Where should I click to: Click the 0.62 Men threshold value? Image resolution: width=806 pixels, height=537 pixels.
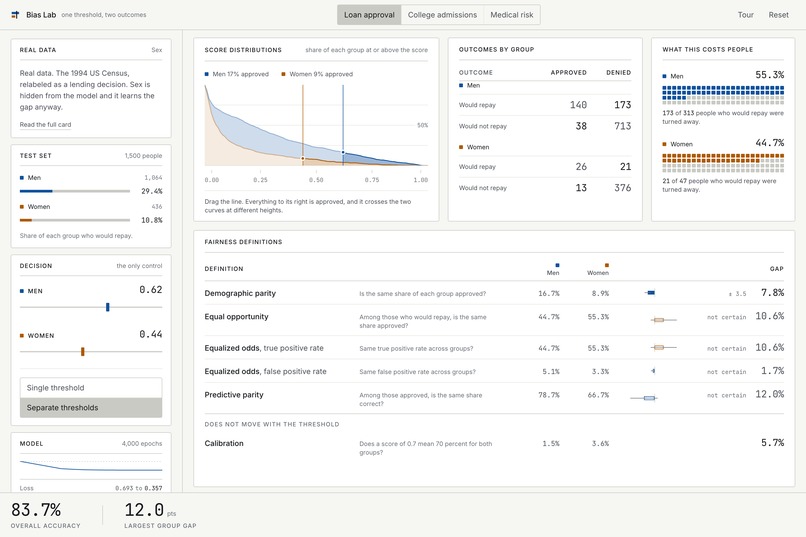pos(151,290)
